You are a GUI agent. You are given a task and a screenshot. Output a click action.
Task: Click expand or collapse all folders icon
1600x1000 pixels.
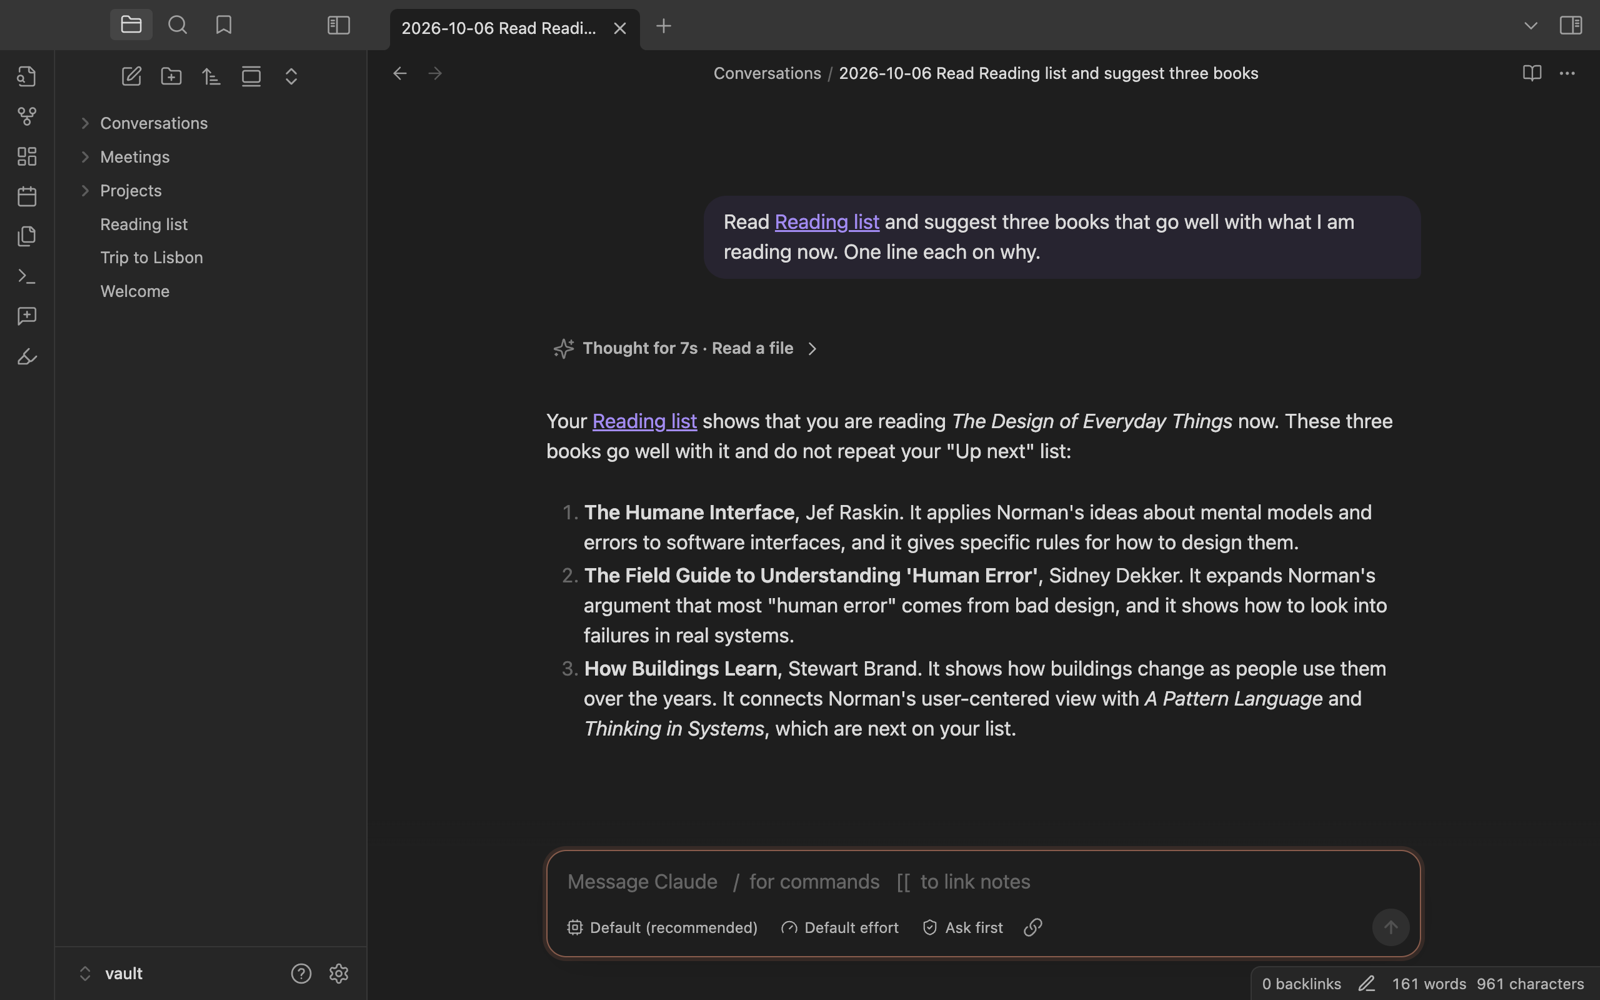tap(291, 76)
